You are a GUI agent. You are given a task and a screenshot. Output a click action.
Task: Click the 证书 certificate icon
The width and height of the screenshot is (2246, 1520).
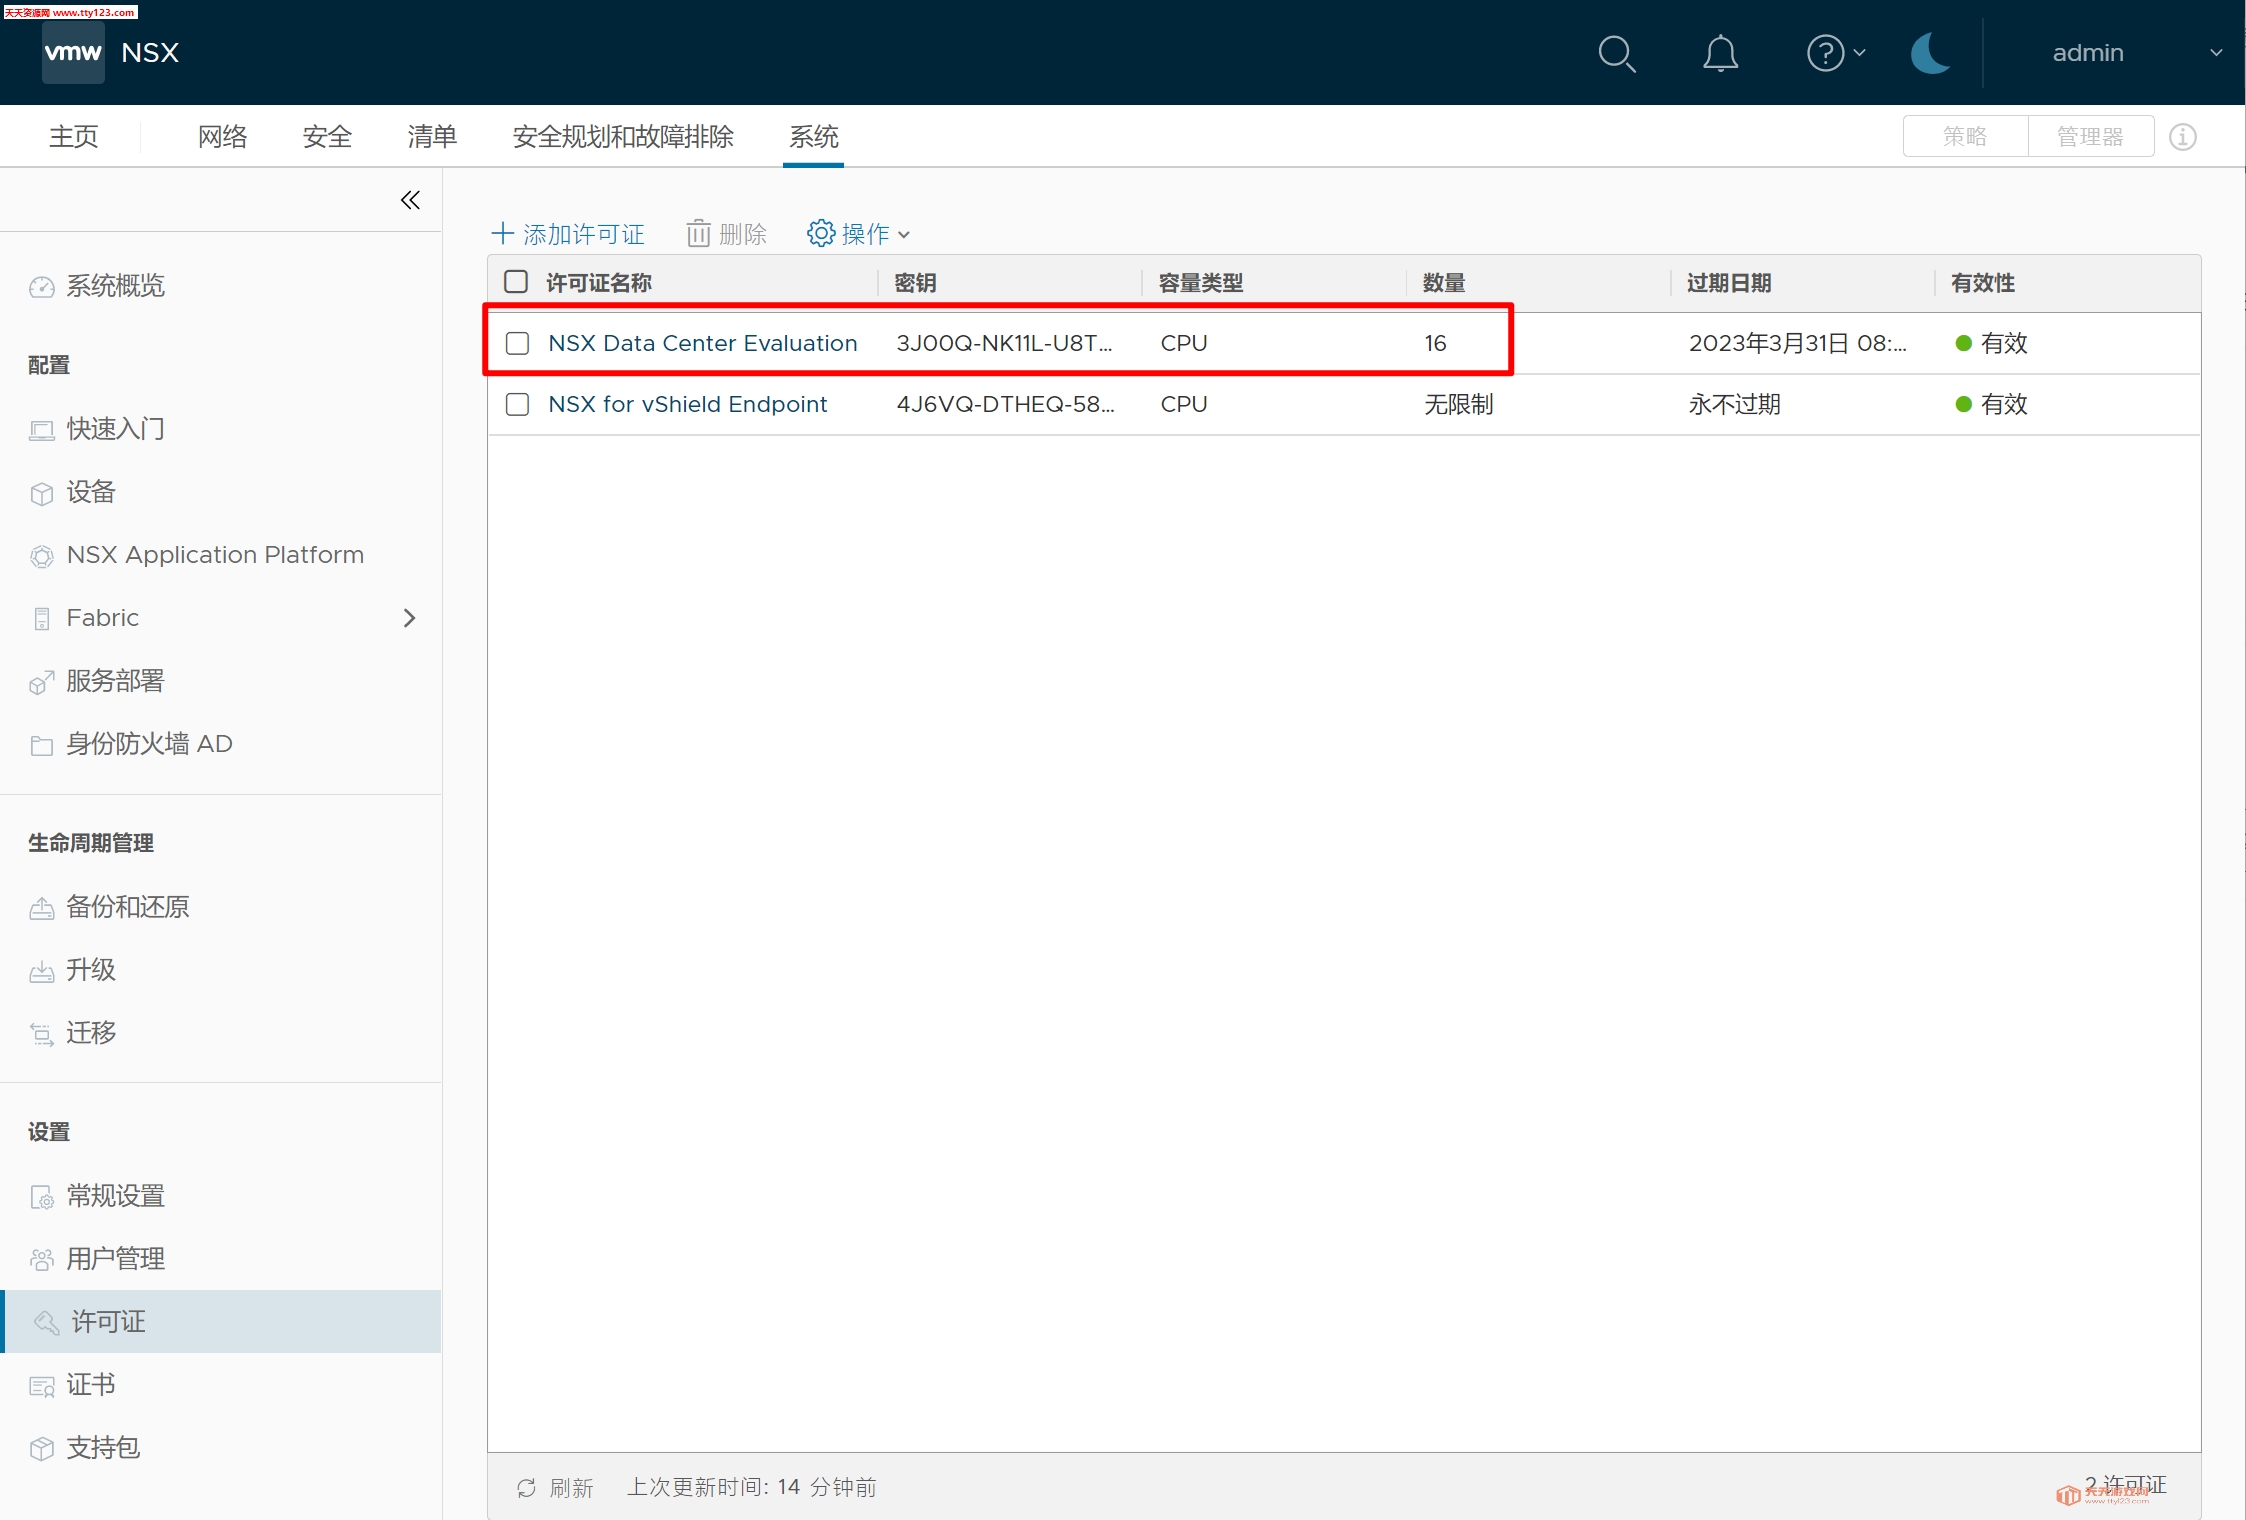click(x=42, y=1386)
